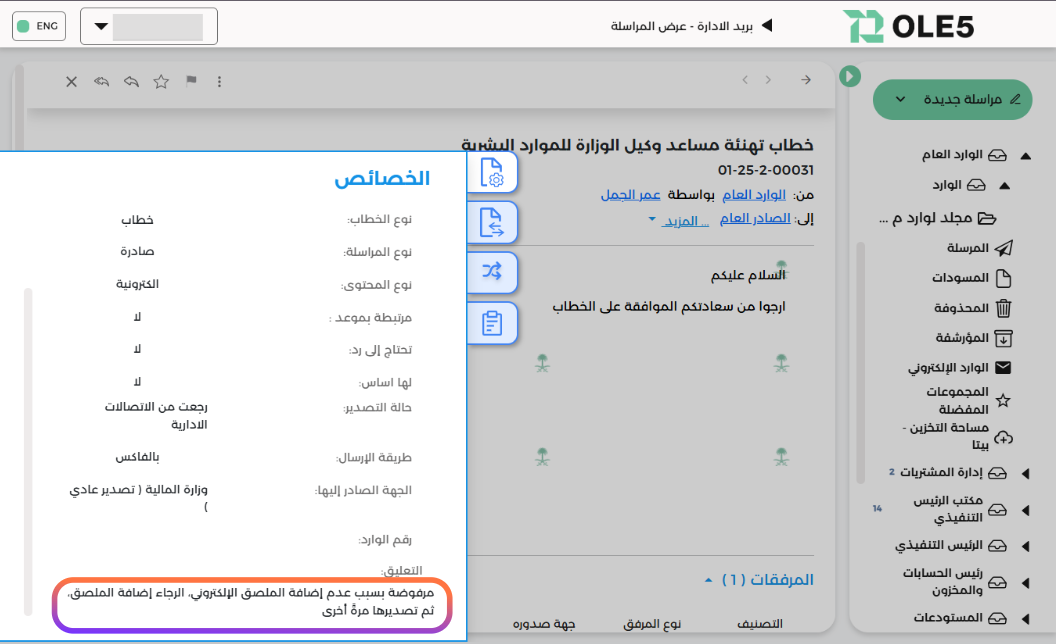Click the properties panel vertical scrollbar
This screenshot has width=1056, height=644.
point(28,451)
